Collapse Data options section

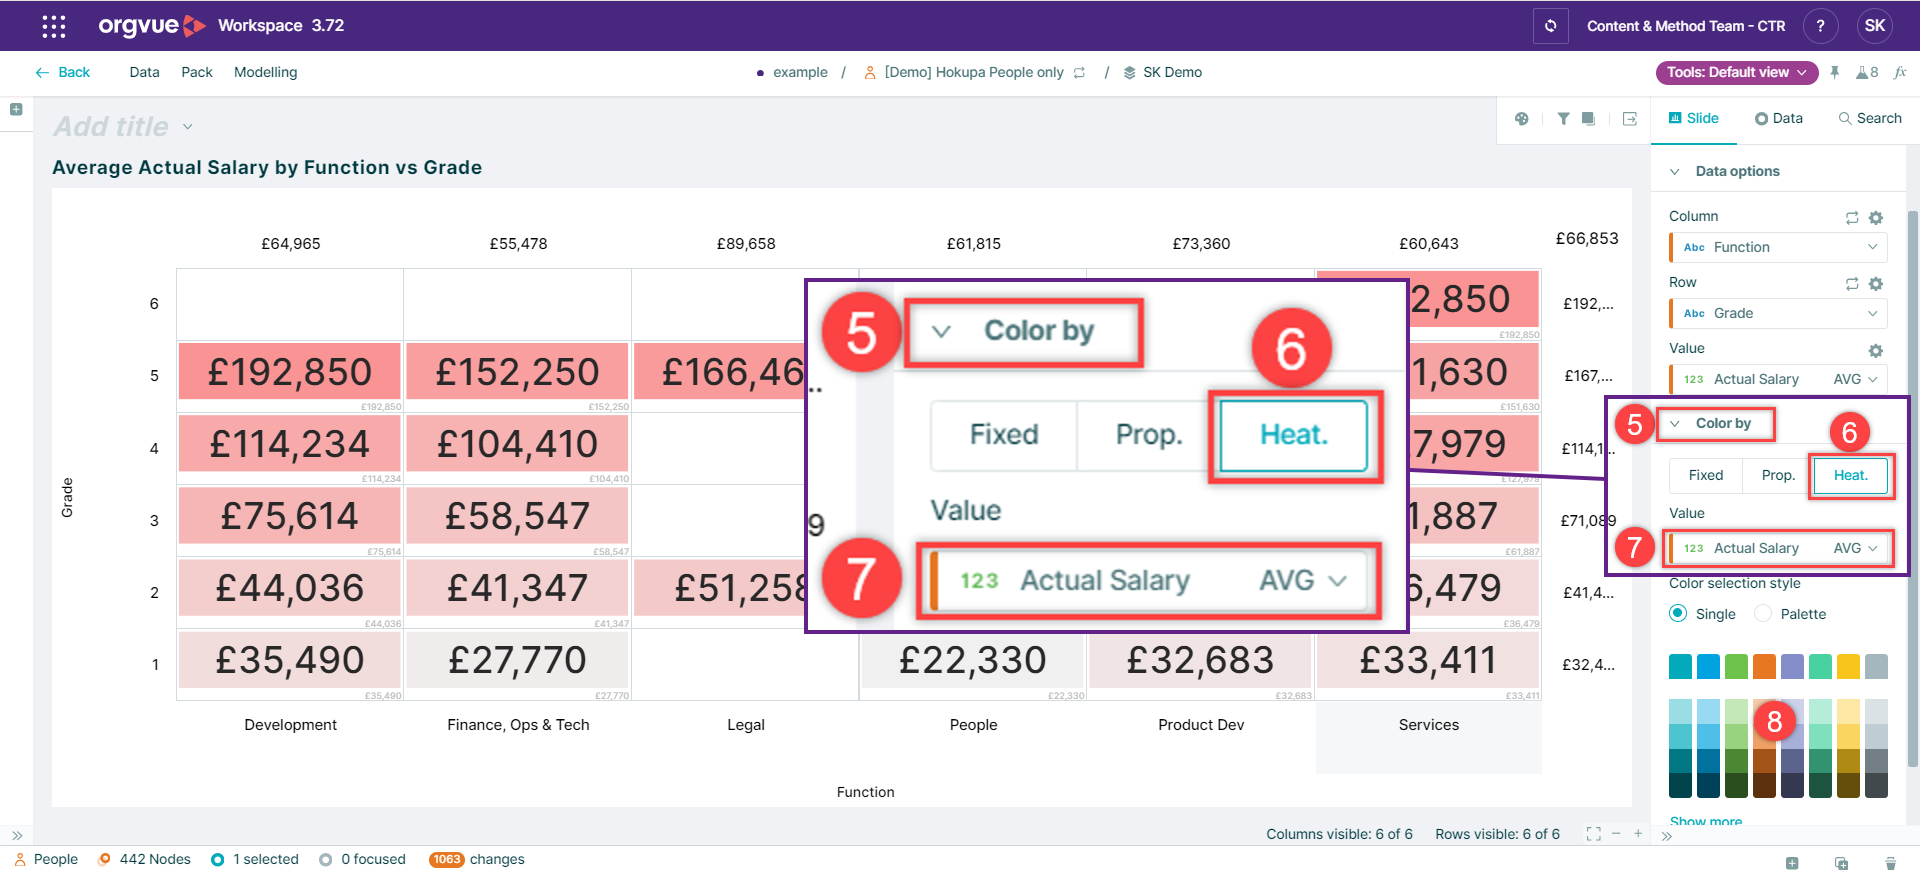[x=1675, y=171]
